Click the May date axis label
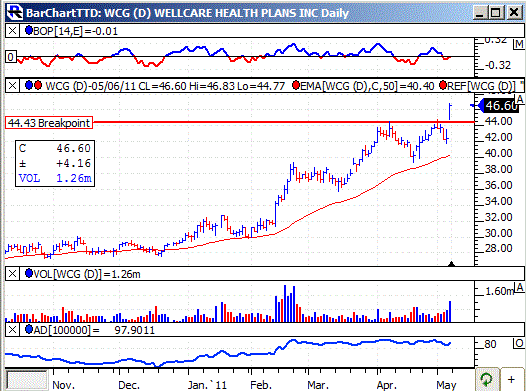Screen dimensions: 526x391 [x=446, y=385]
